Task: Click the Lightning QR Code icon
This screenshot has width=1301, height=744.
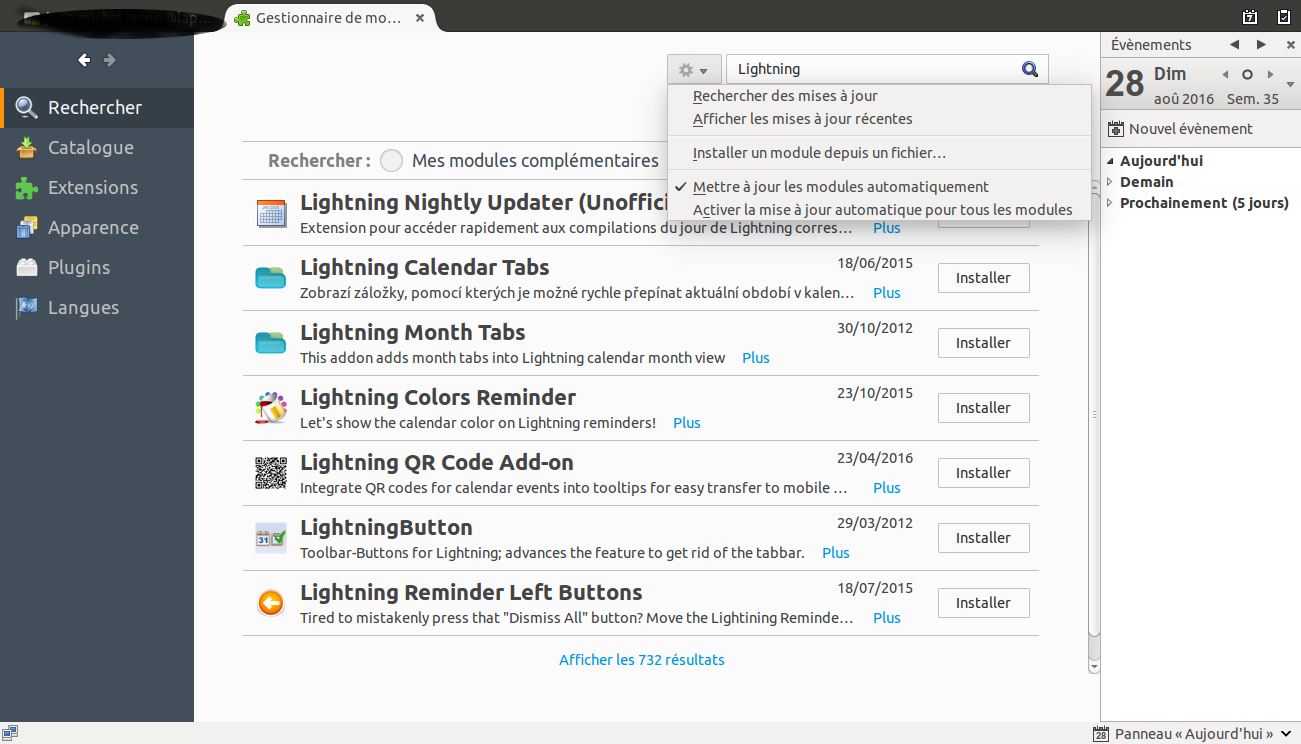Action: pyautogui.click(x=271, y=473)
